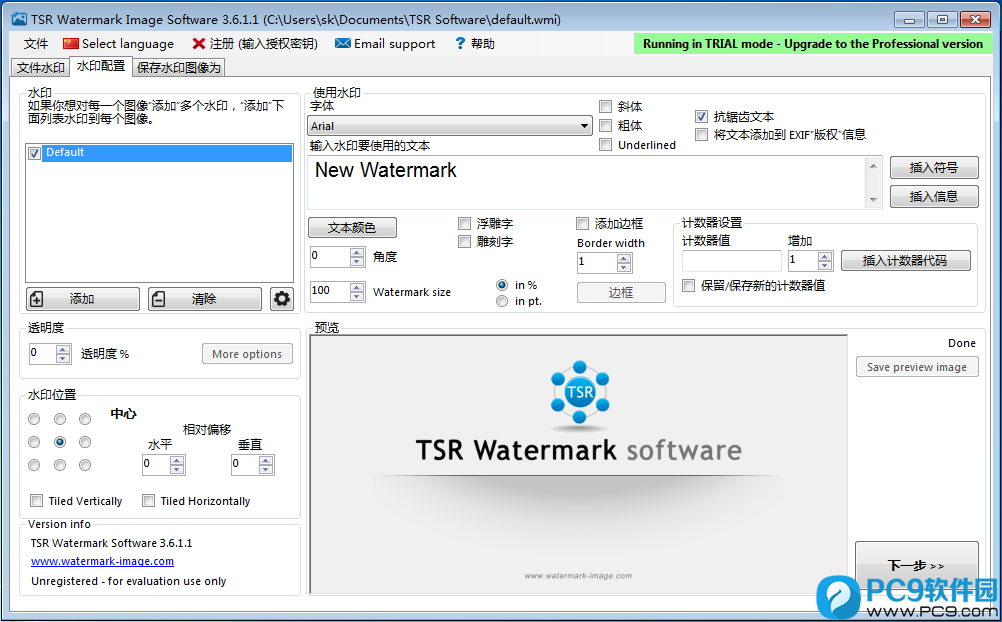Click the blue question mark help icon
Image resolution: width=1002 pixels, height=622 pixels.
click(459, 43)
